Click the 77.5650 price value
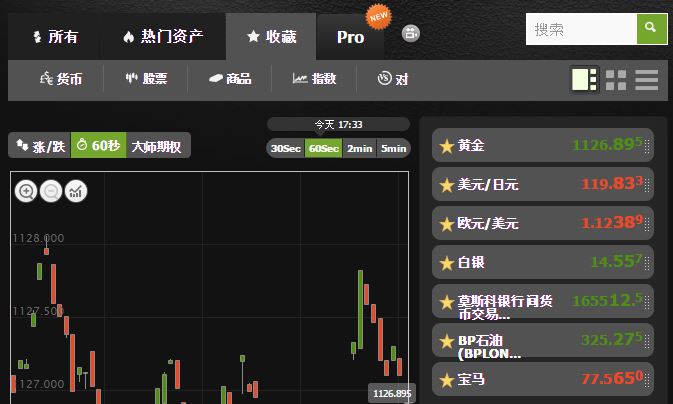The width and height of the screenshot is (673, 404). (612, 378)
